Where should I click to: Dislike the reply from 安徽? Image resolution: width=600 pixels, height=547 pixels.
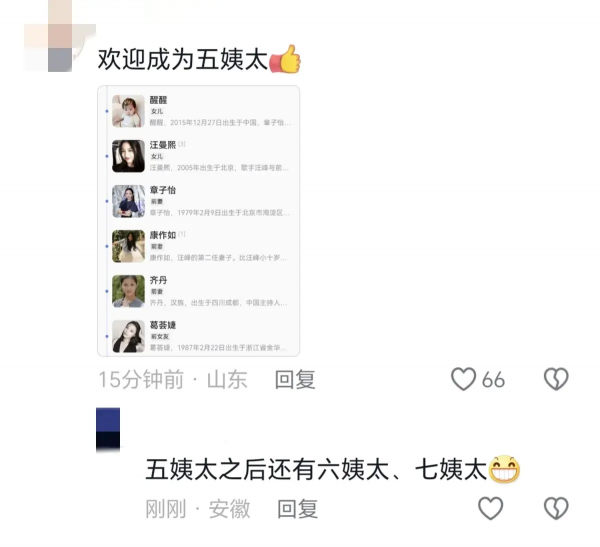tap(556, 508)
